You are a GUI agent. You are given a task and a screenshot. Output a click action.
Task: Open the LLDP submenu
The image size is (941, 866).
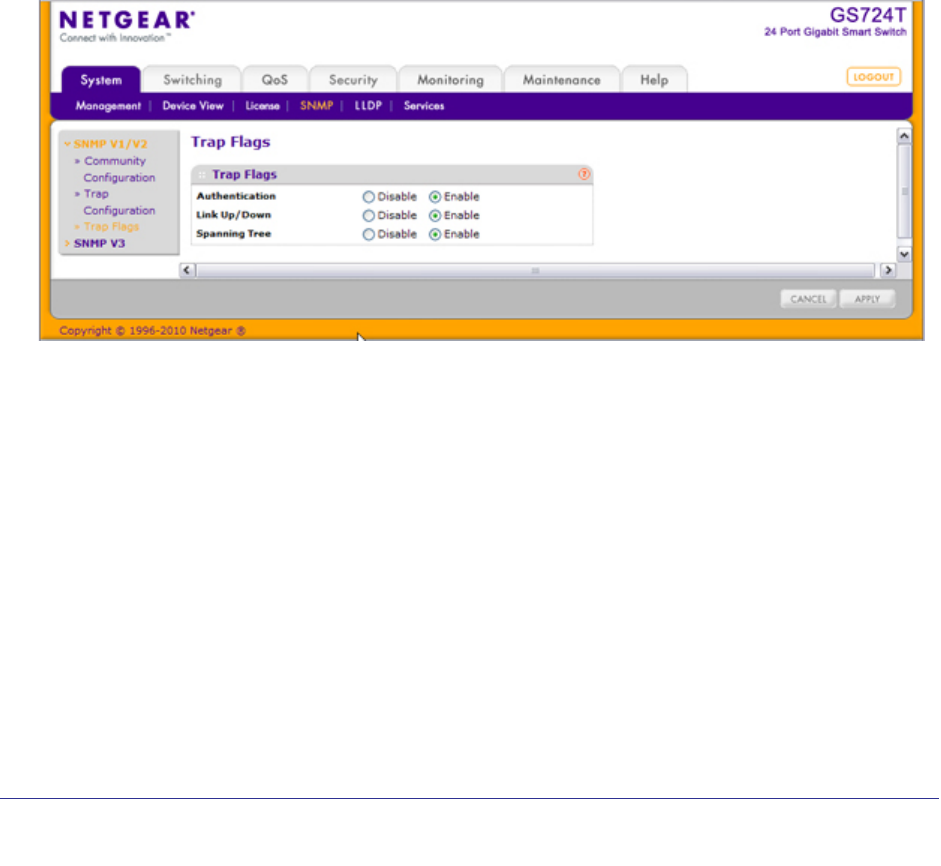[368, 106]
